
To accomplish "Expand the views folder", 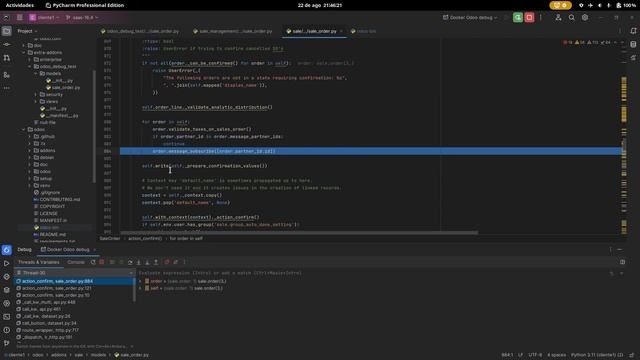I will click(x=36, y=101).
